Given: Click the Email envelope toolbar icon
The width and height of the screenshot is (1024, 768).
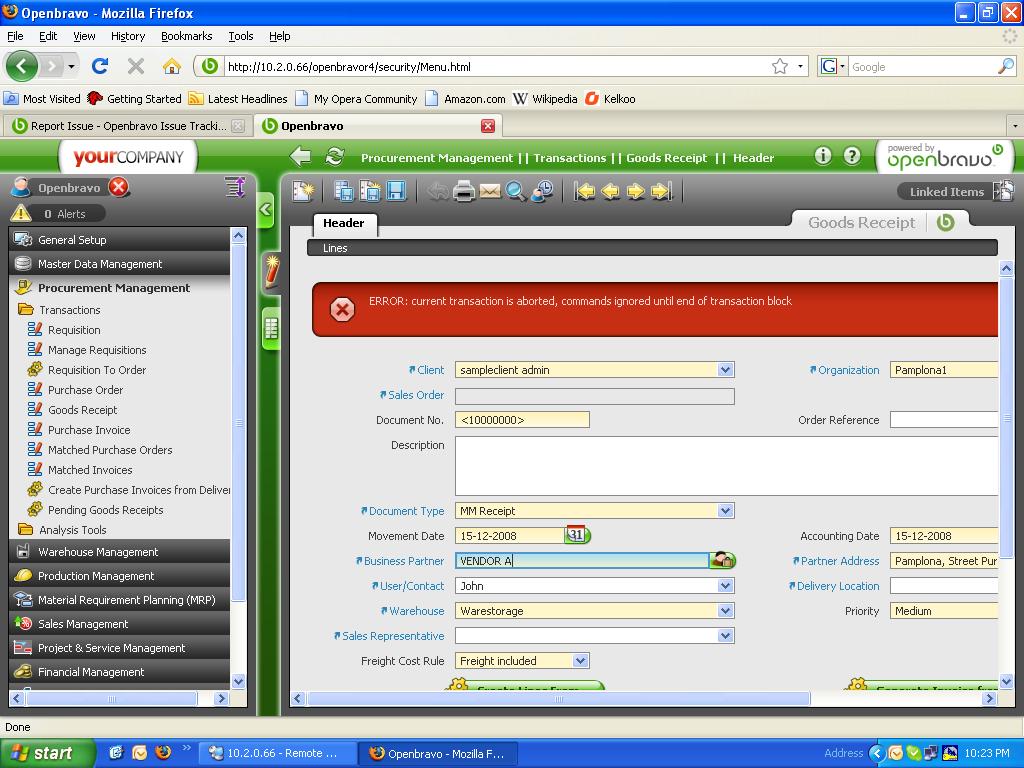Looking at the screenshot, I should pyautogui.click(x=490, y=191).
